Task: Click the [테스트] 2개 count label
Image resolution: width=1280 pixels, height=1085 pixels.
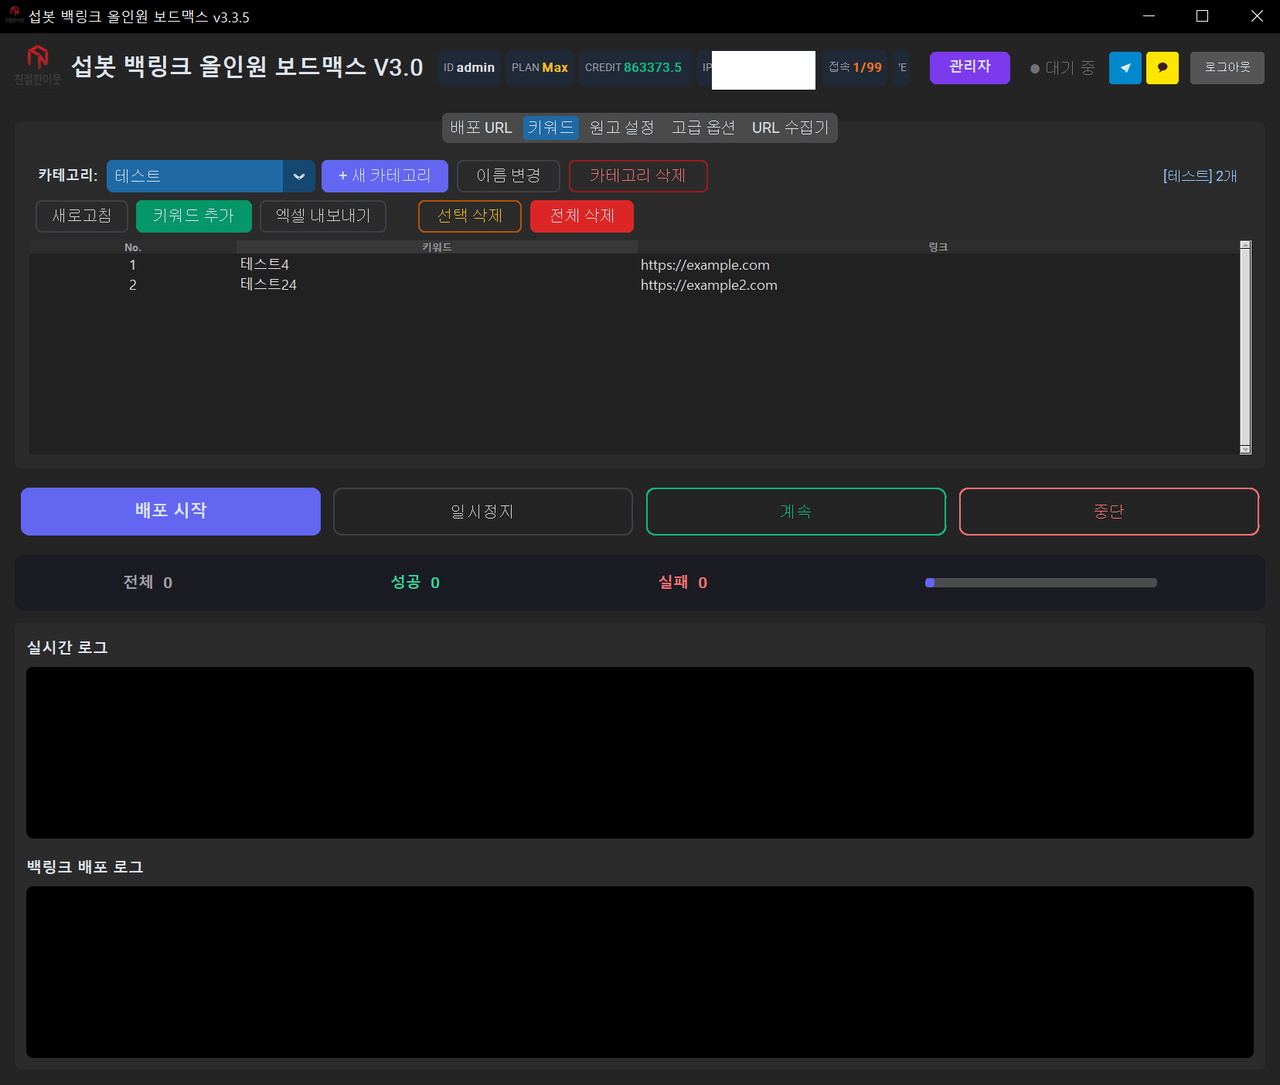Action: pyautogui.click(x=1200, y=176)
